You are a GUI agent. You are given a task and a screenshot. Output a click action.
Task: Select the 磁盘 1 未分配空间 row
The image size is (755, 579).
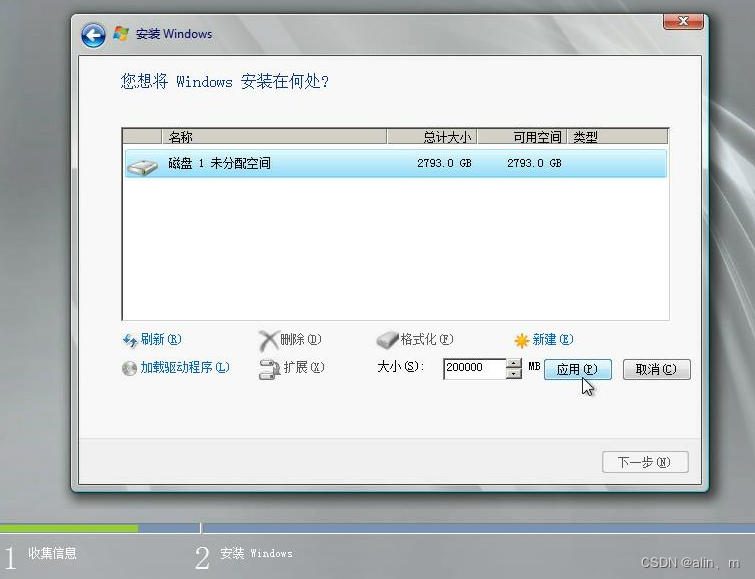pos(396,163)
